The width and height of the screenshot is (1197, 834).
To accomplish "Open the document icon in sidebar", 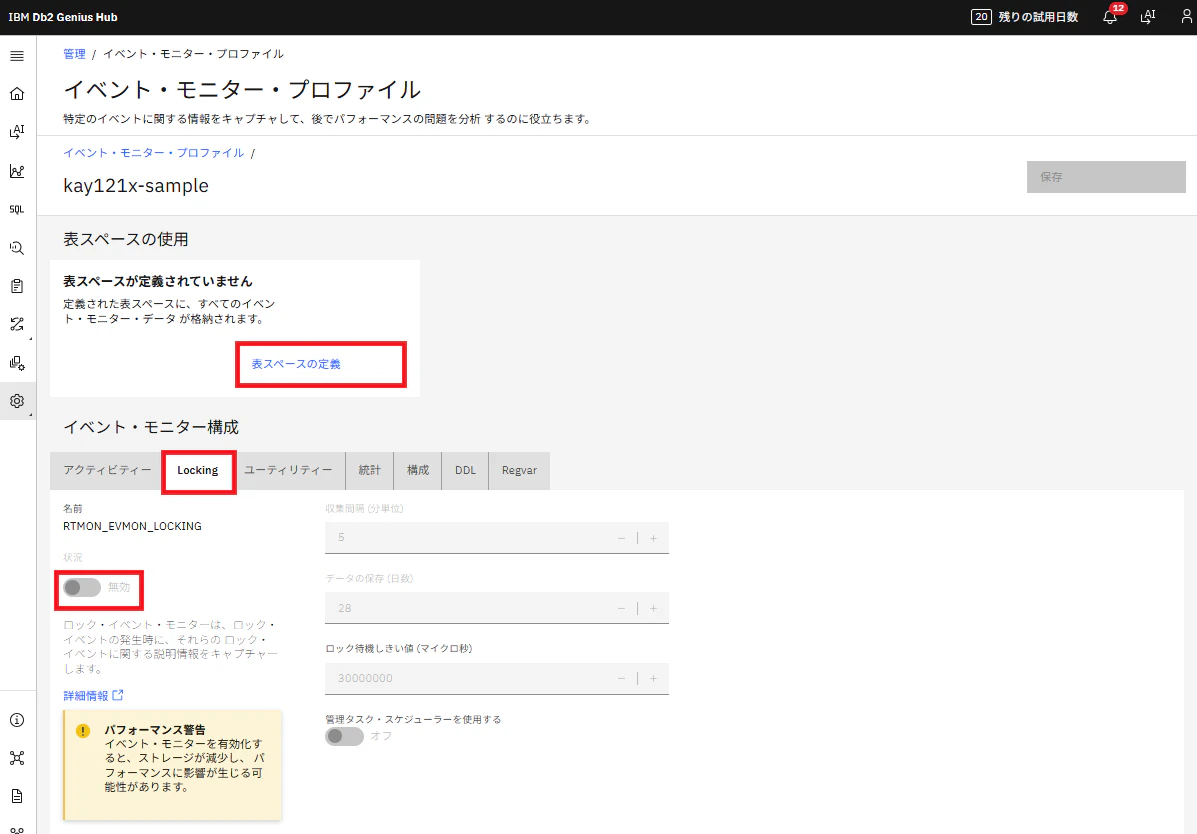I will pyautogui.click(x=17, y=796).
